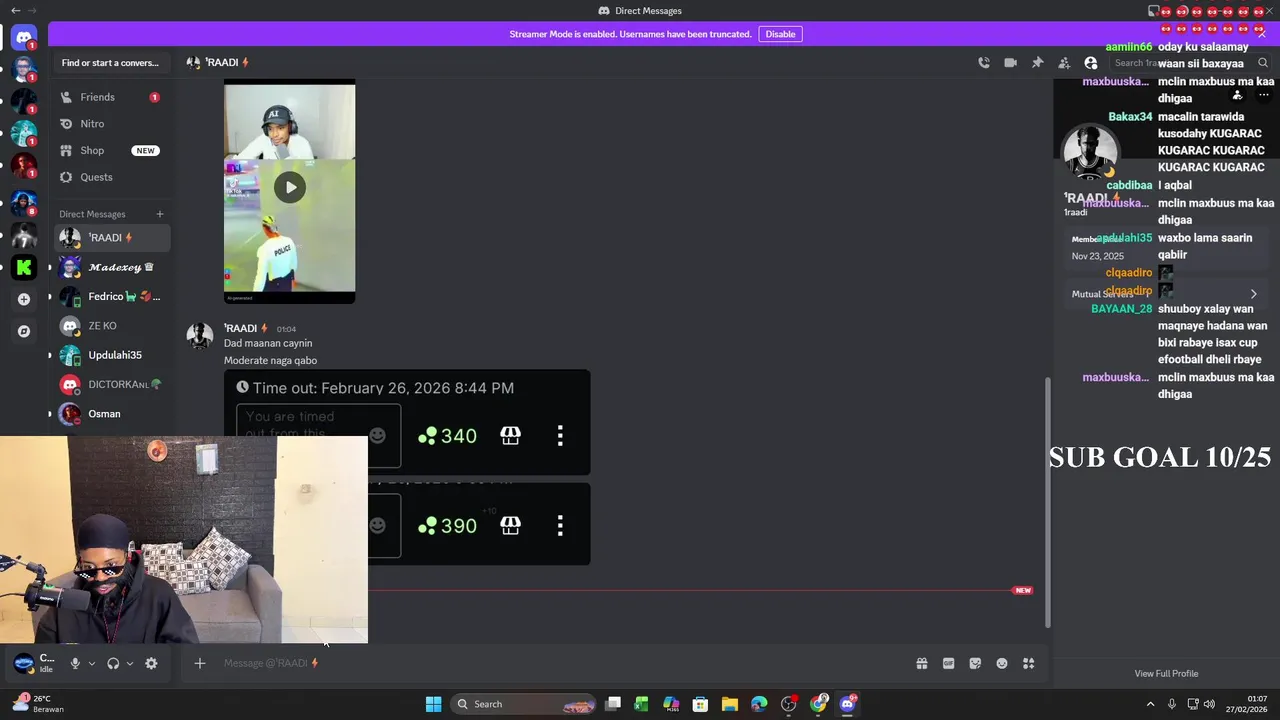Open profile more-options dots

(1263, 95)
